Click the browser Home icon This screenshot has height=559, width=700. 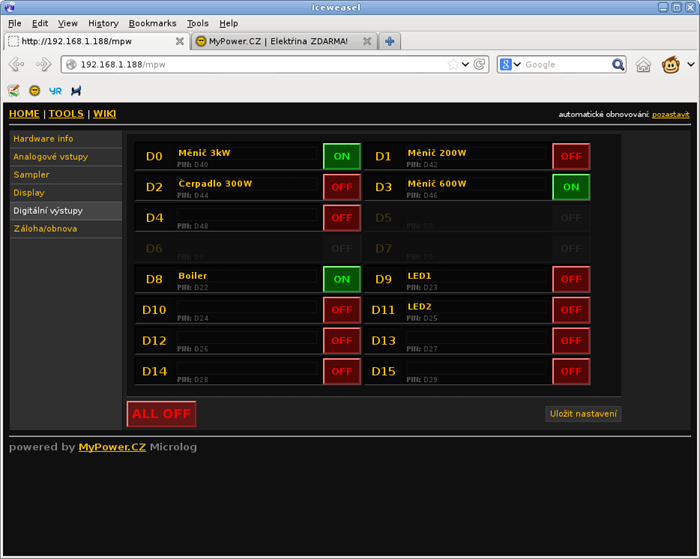(643, 65)
